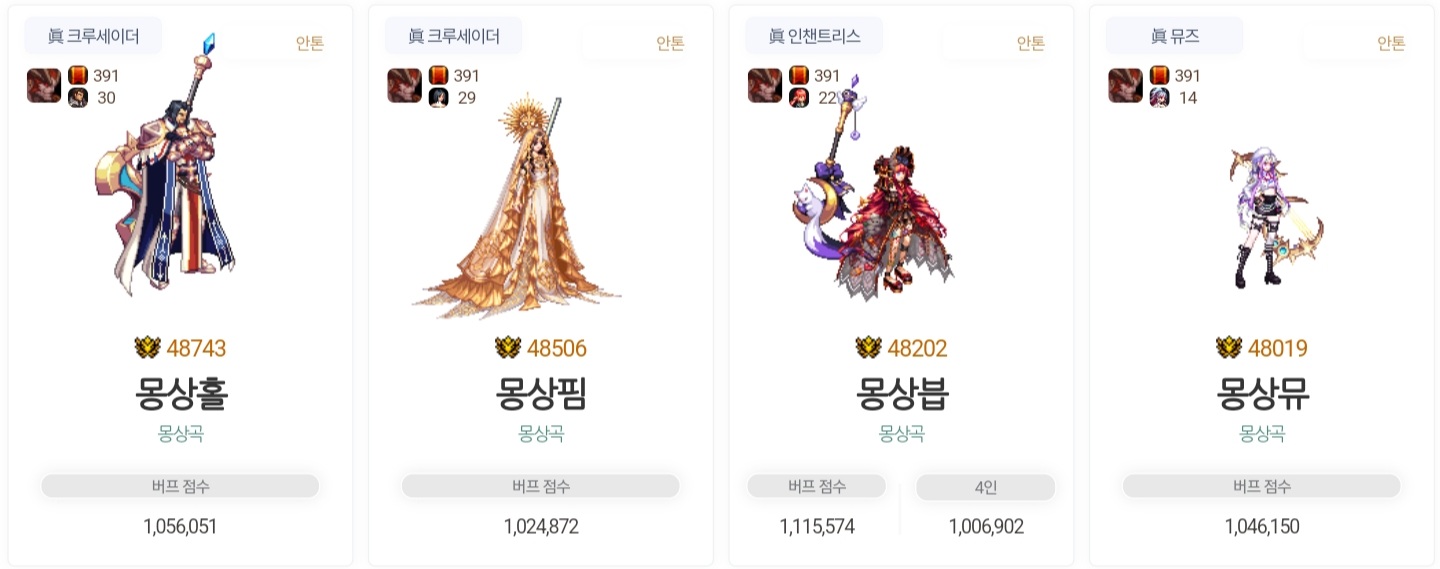Click the demon portrait icon on 몽상븝 card
The width and height of the screenshot is (1440, 569).
click(765, 85)
